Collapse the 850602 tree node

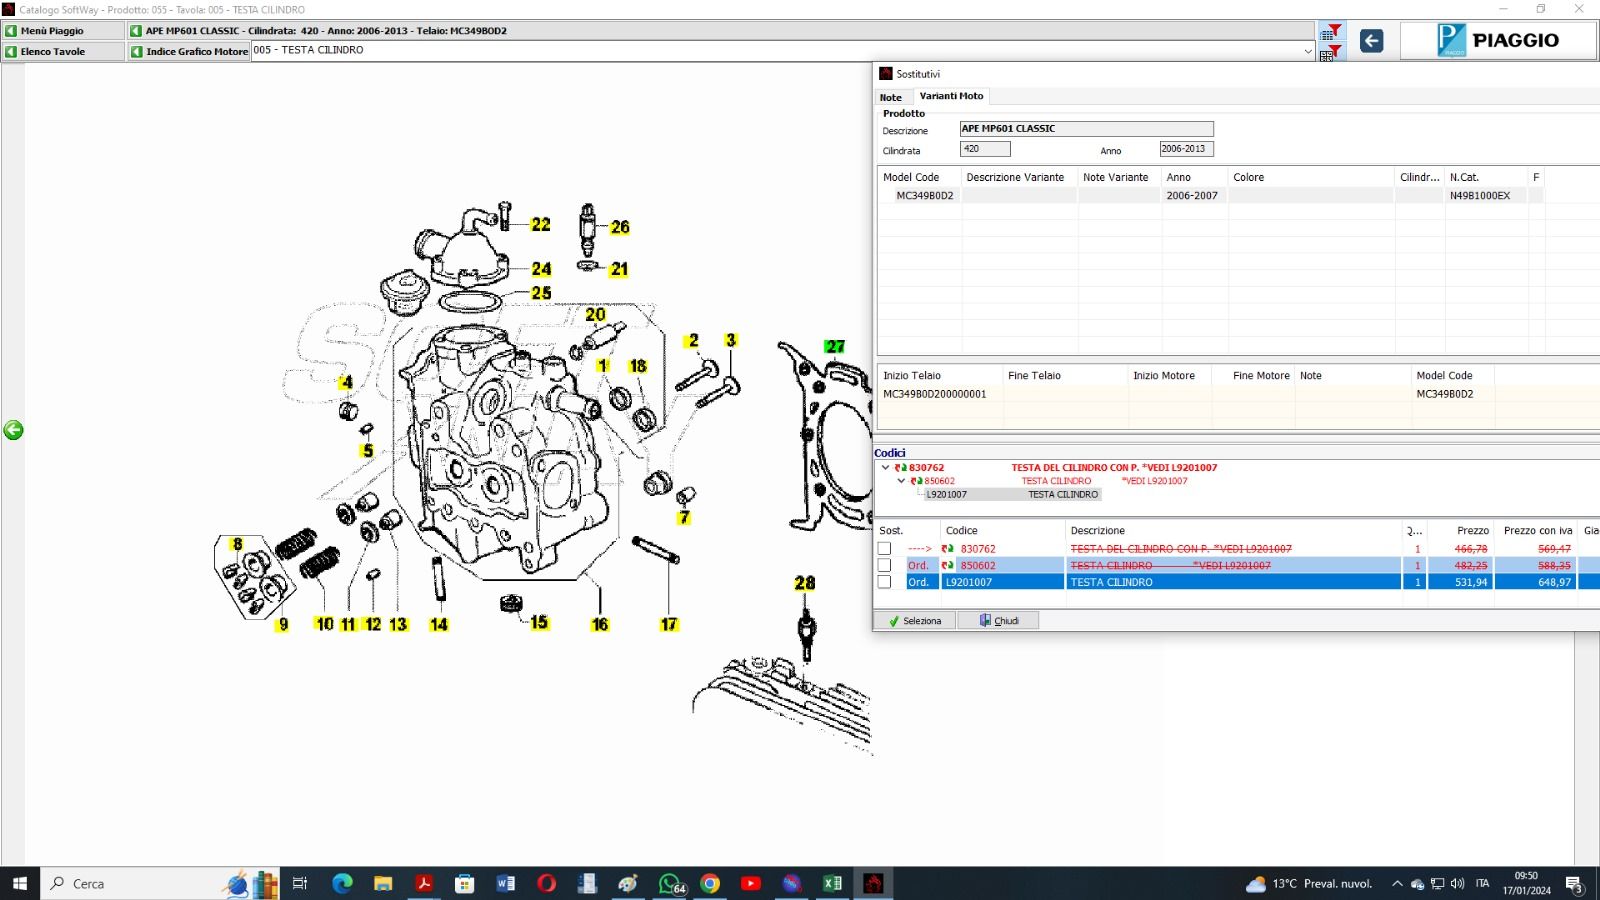point(901,481)
